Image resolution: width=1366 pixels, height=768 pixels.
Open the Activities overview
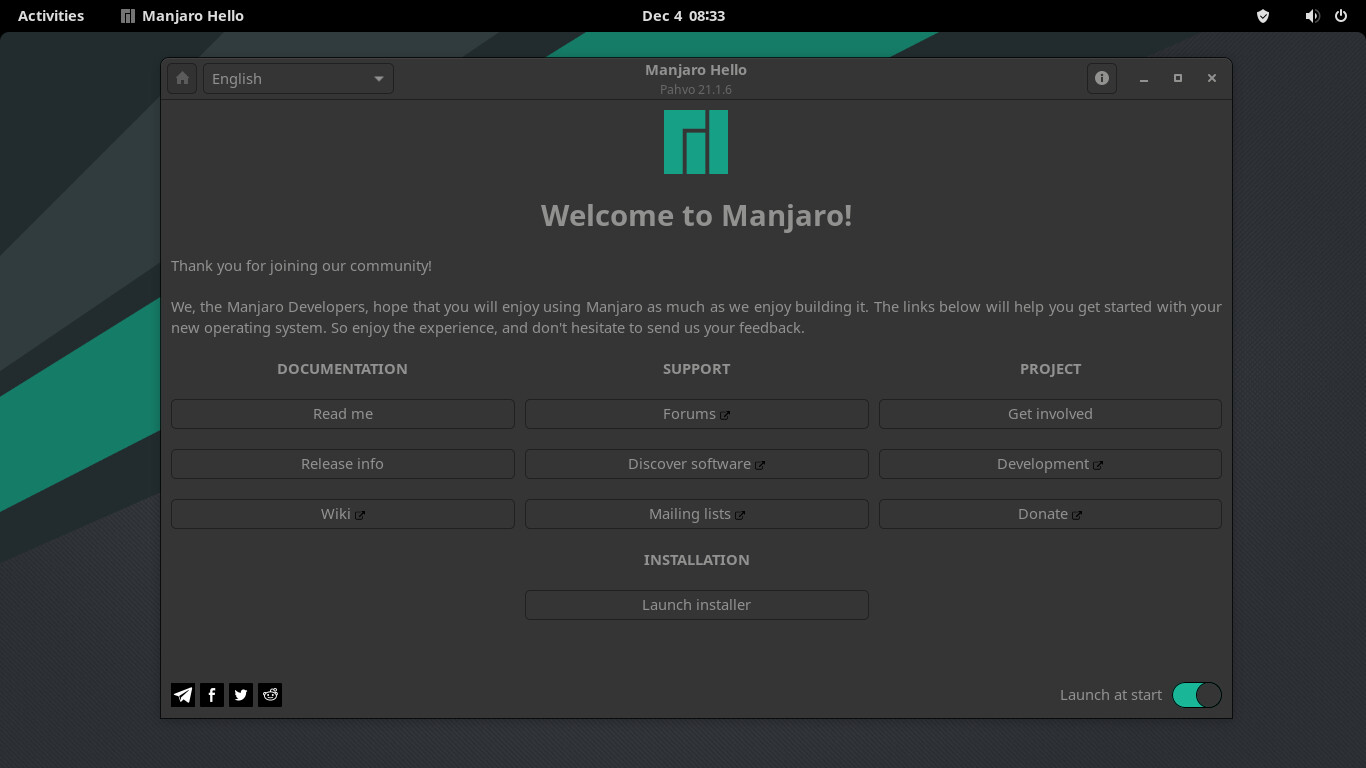pos(51,16)
